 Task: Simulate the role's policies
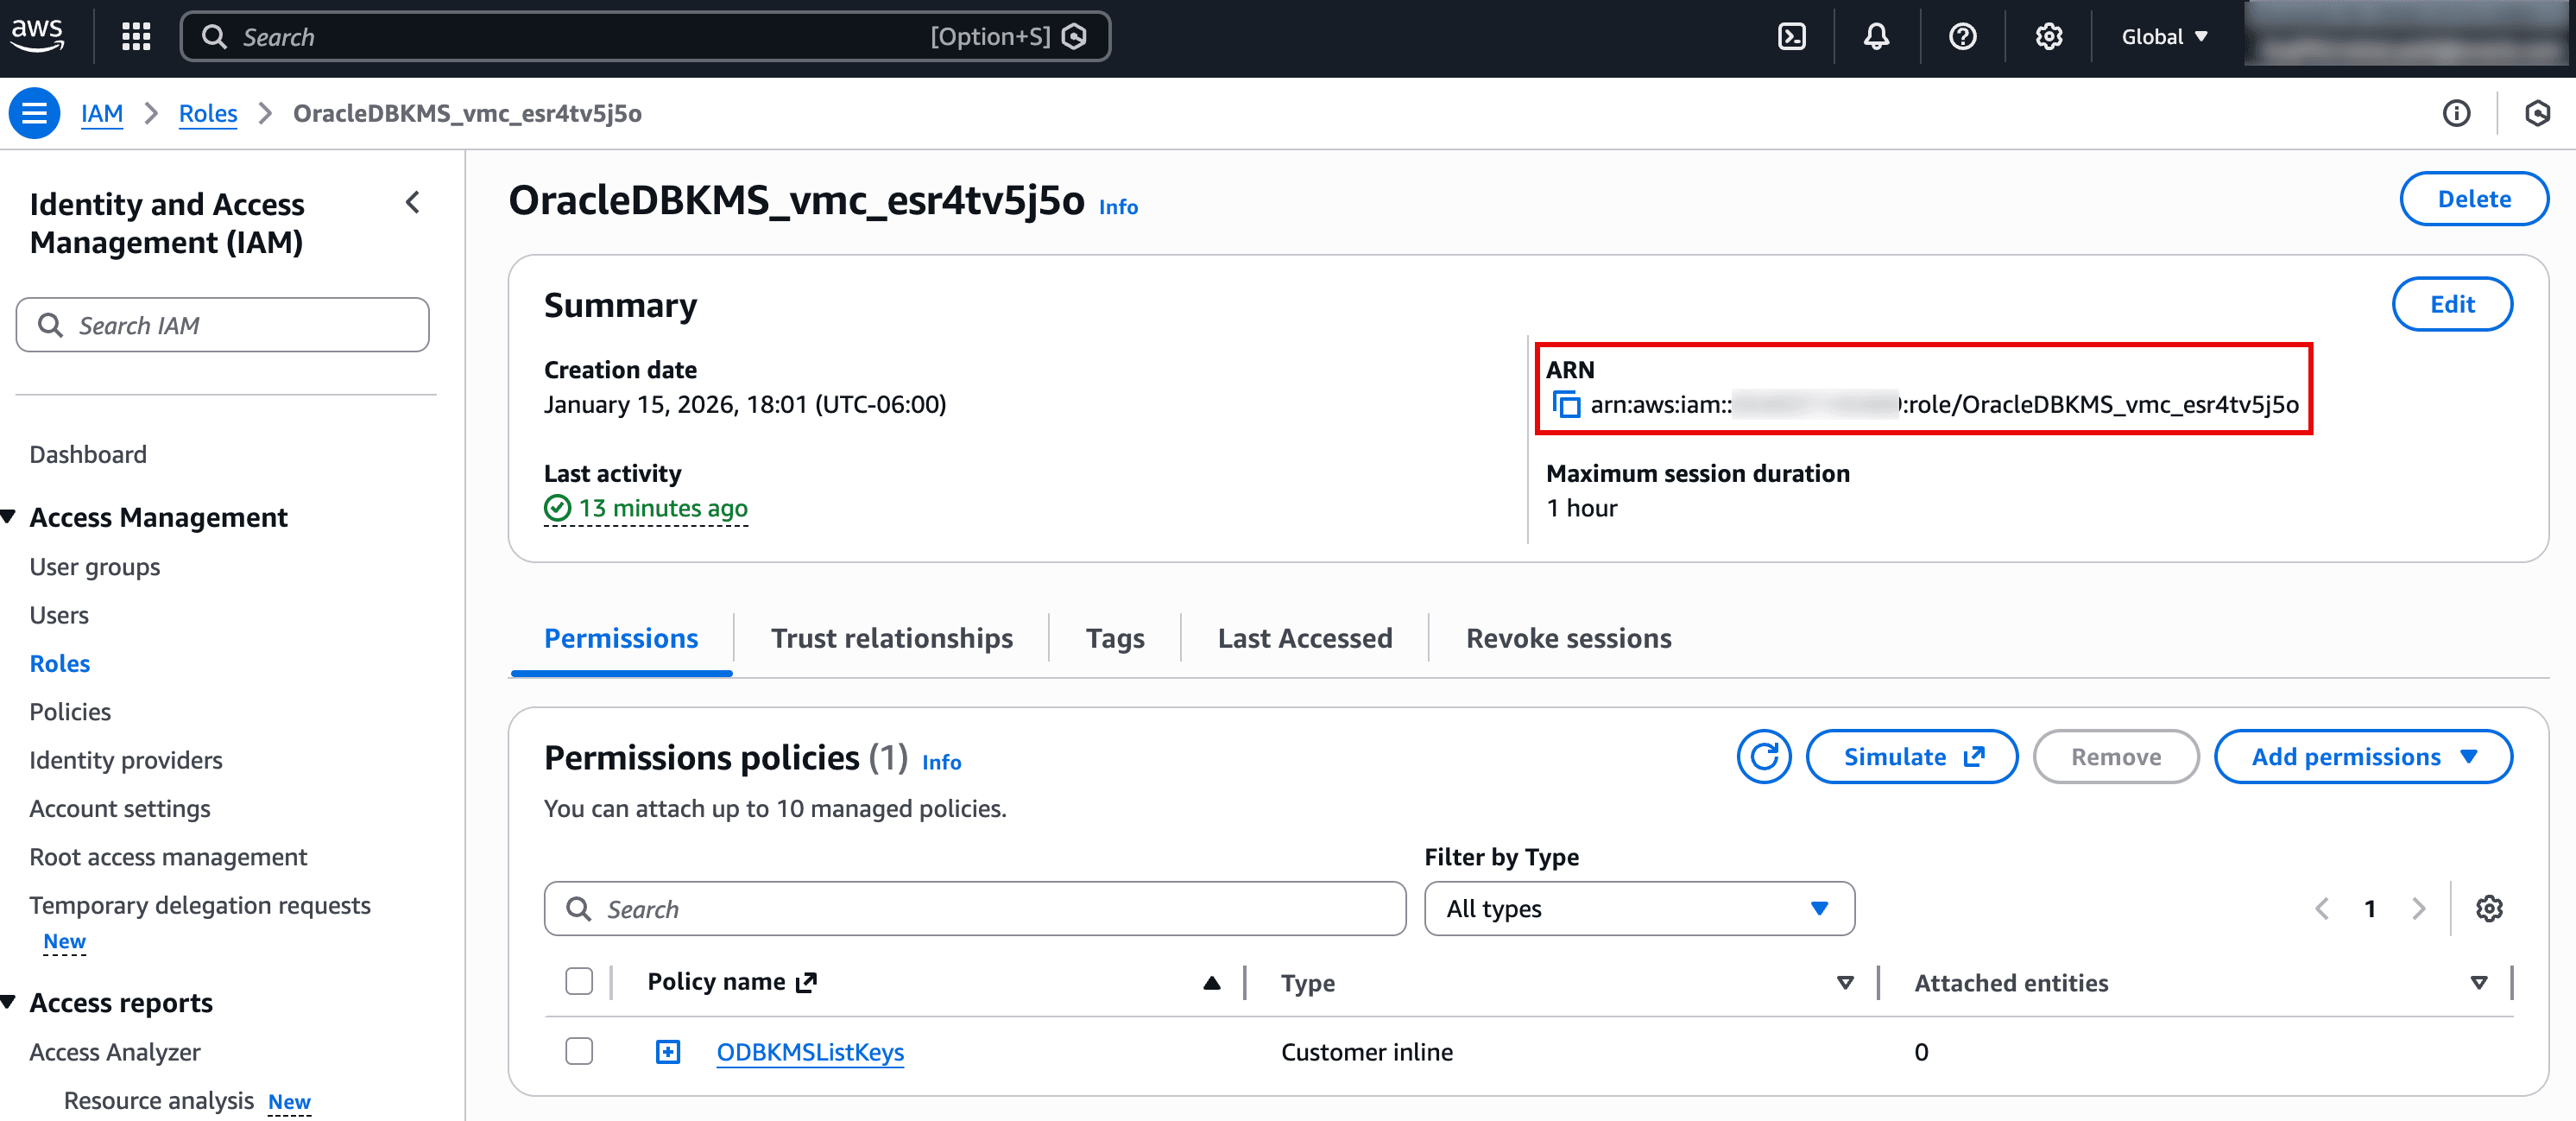(x=1911, y=756)
